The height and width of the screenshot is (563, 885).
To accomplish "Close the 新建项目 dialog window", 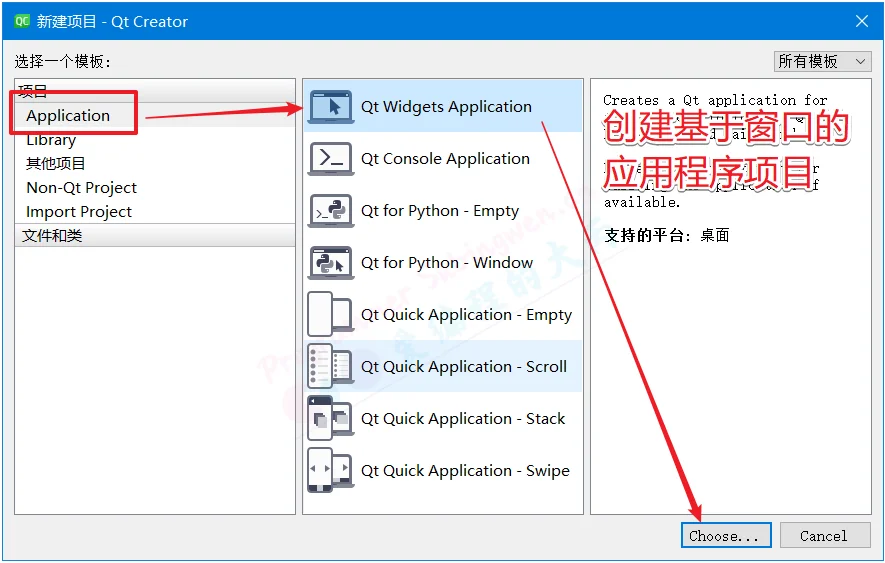I will click(862, 21).
